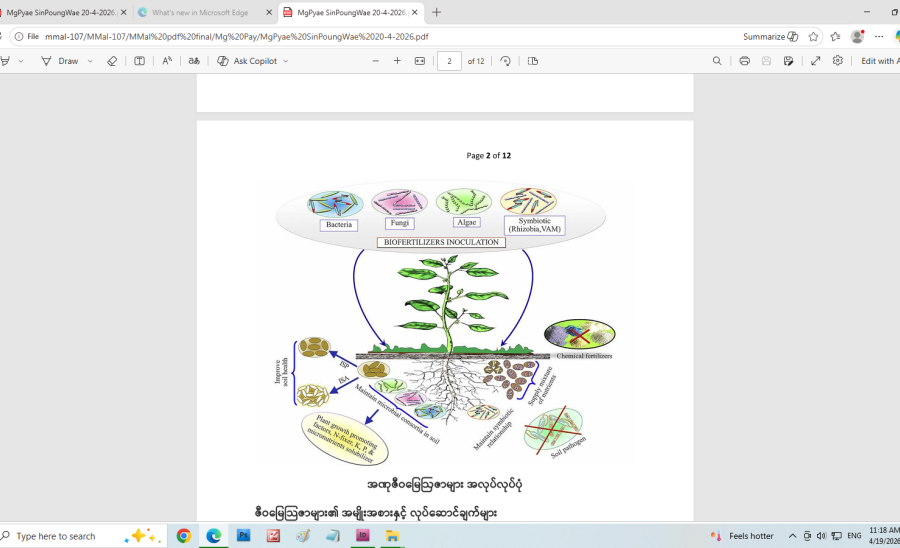Launch Google Chrome from the taskbar
This screenshot has width=900, height=548.
[184, 536]
